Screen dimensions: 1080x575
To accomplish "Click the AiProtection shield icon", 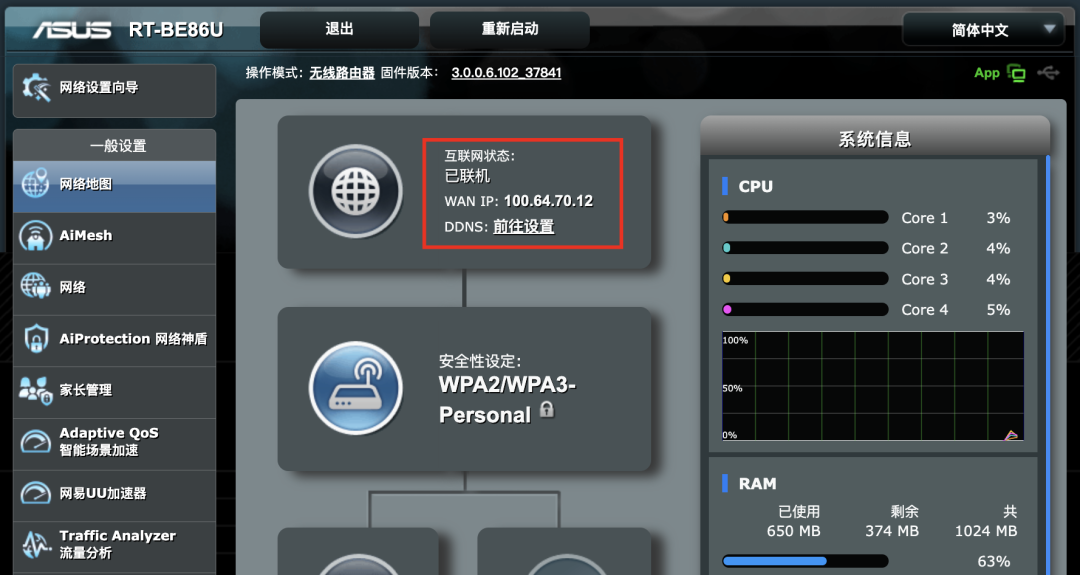I will [x=35, y=339].
